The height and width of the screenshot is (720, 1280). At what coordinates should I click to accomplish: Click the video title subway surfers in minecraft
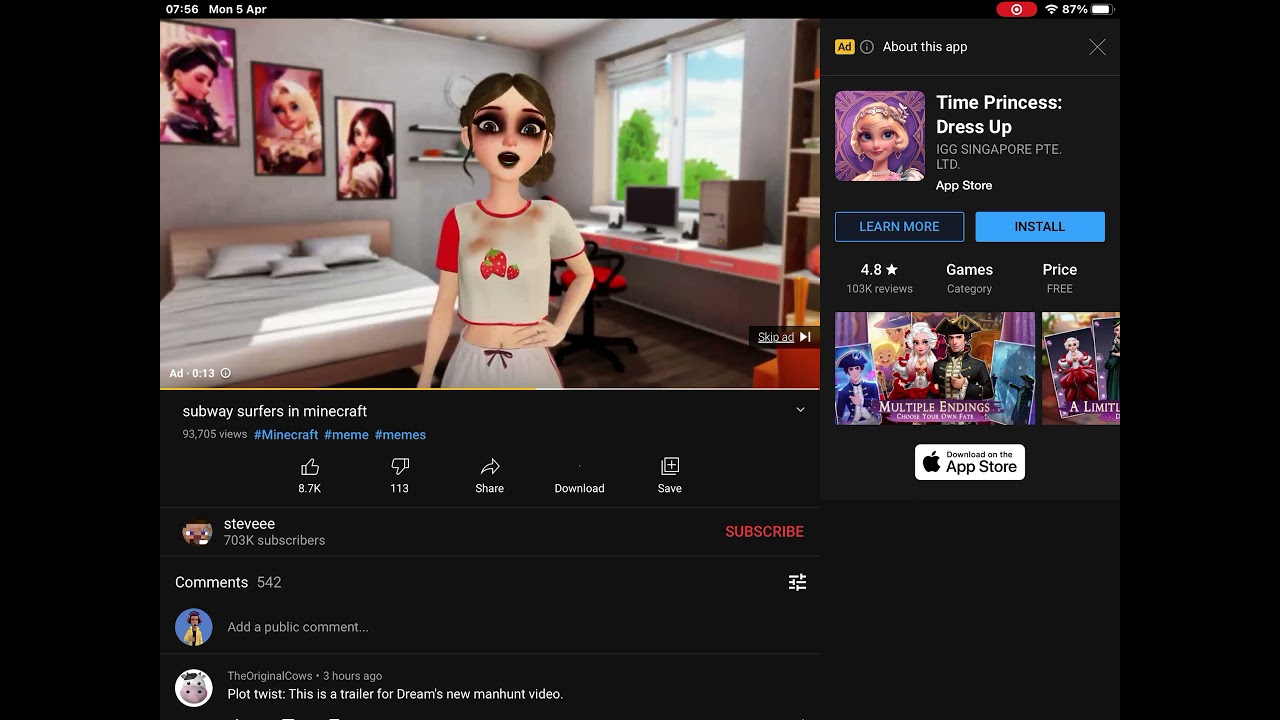pyautogui.click(x=275, y=411)
